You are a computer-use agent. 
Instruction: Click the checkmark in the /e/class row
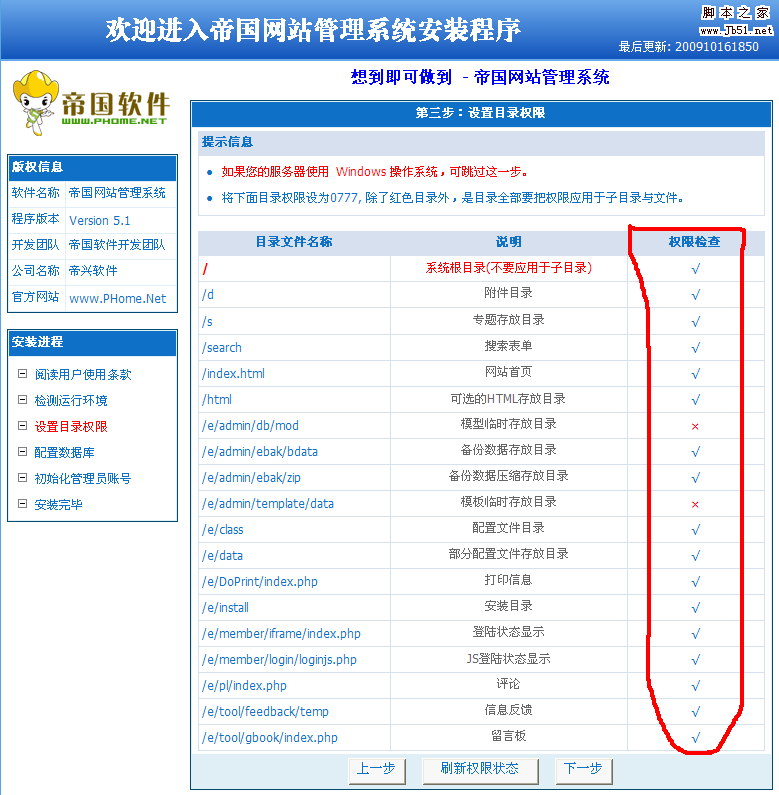(696, 530)
